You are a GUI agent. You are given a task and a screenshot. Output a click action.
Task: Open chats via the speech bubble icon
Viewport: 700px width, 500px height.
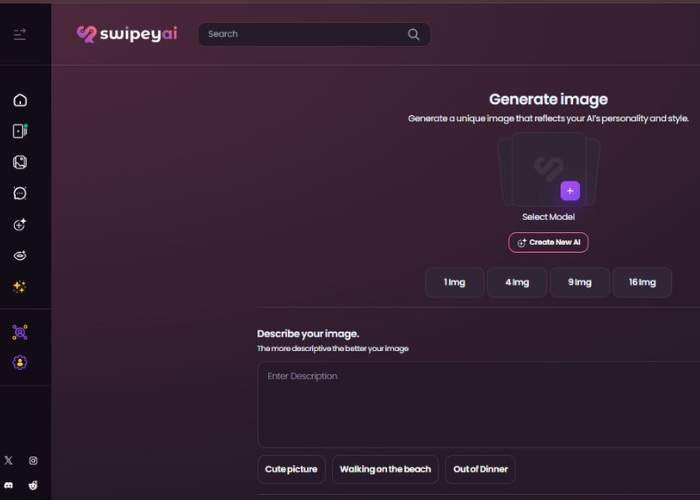(20, 193)
